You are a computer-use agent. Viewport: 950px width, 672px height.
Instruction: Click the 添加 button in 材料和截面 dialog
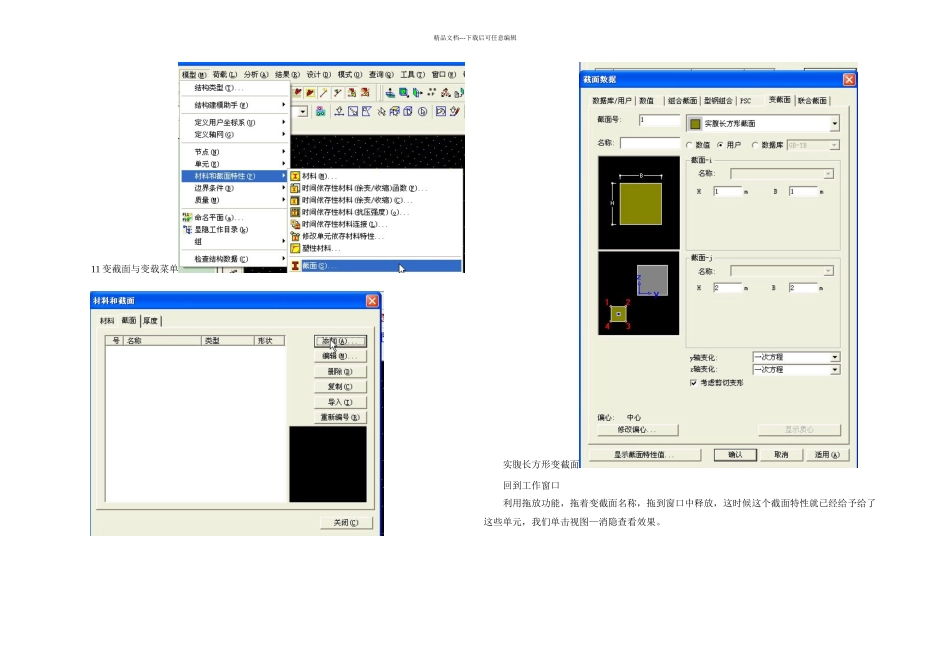pos(341,341)
